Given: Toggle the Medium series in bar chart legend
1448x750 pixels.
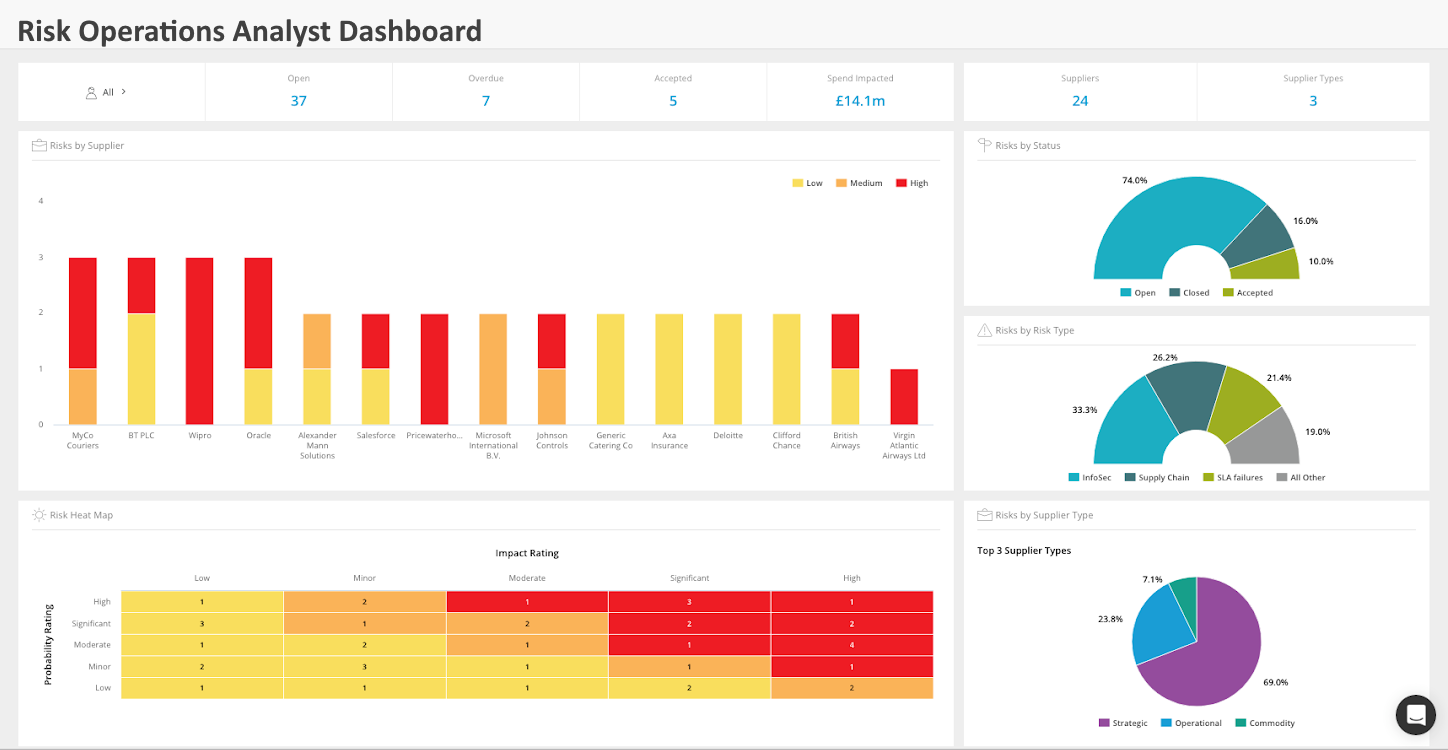Looking at the screenshot, I should (859, 183).
